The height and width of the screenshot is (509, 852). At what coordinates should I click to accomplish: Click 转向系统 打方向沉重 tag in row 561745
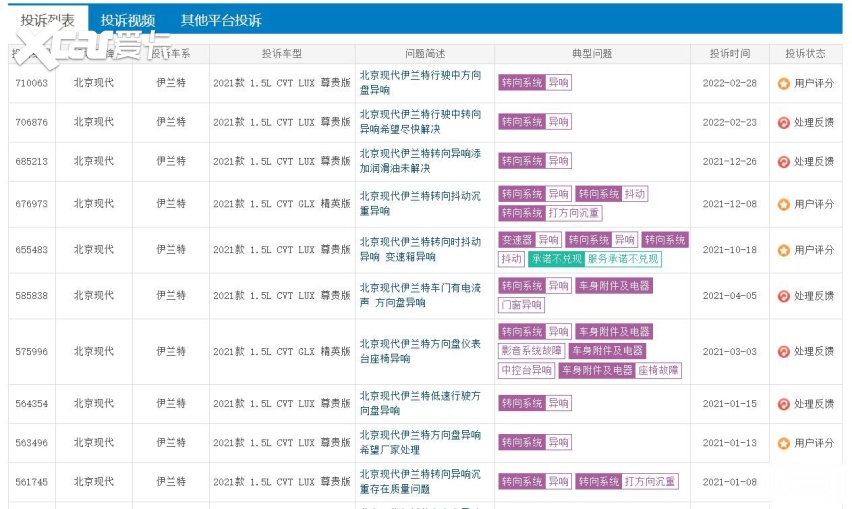[627, 481]
